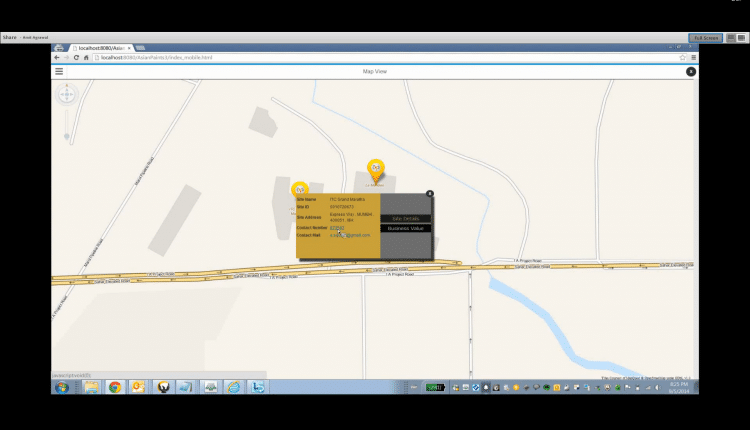Open the hamburger menu in app header
750x430 pixels.
(59, 71)
